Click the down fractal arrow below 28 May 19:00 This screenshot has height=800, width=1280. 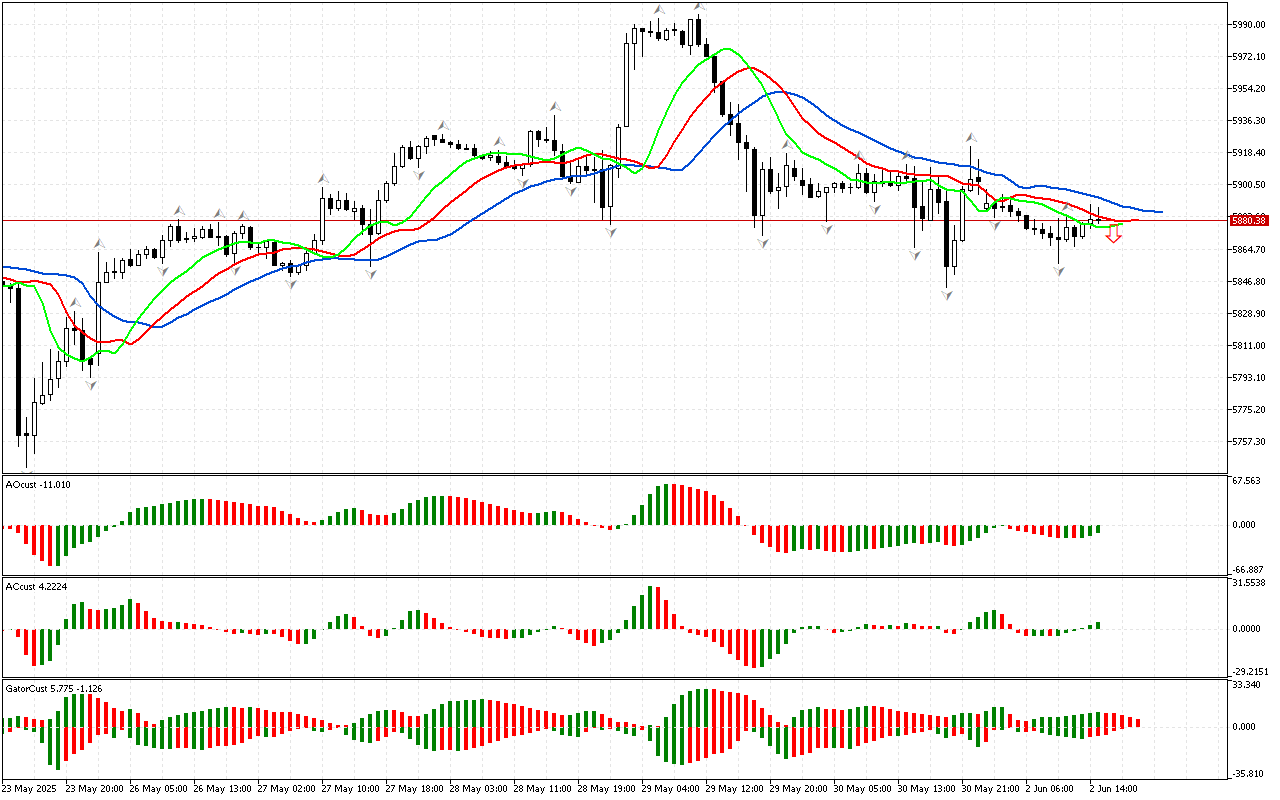click(609, 231)
